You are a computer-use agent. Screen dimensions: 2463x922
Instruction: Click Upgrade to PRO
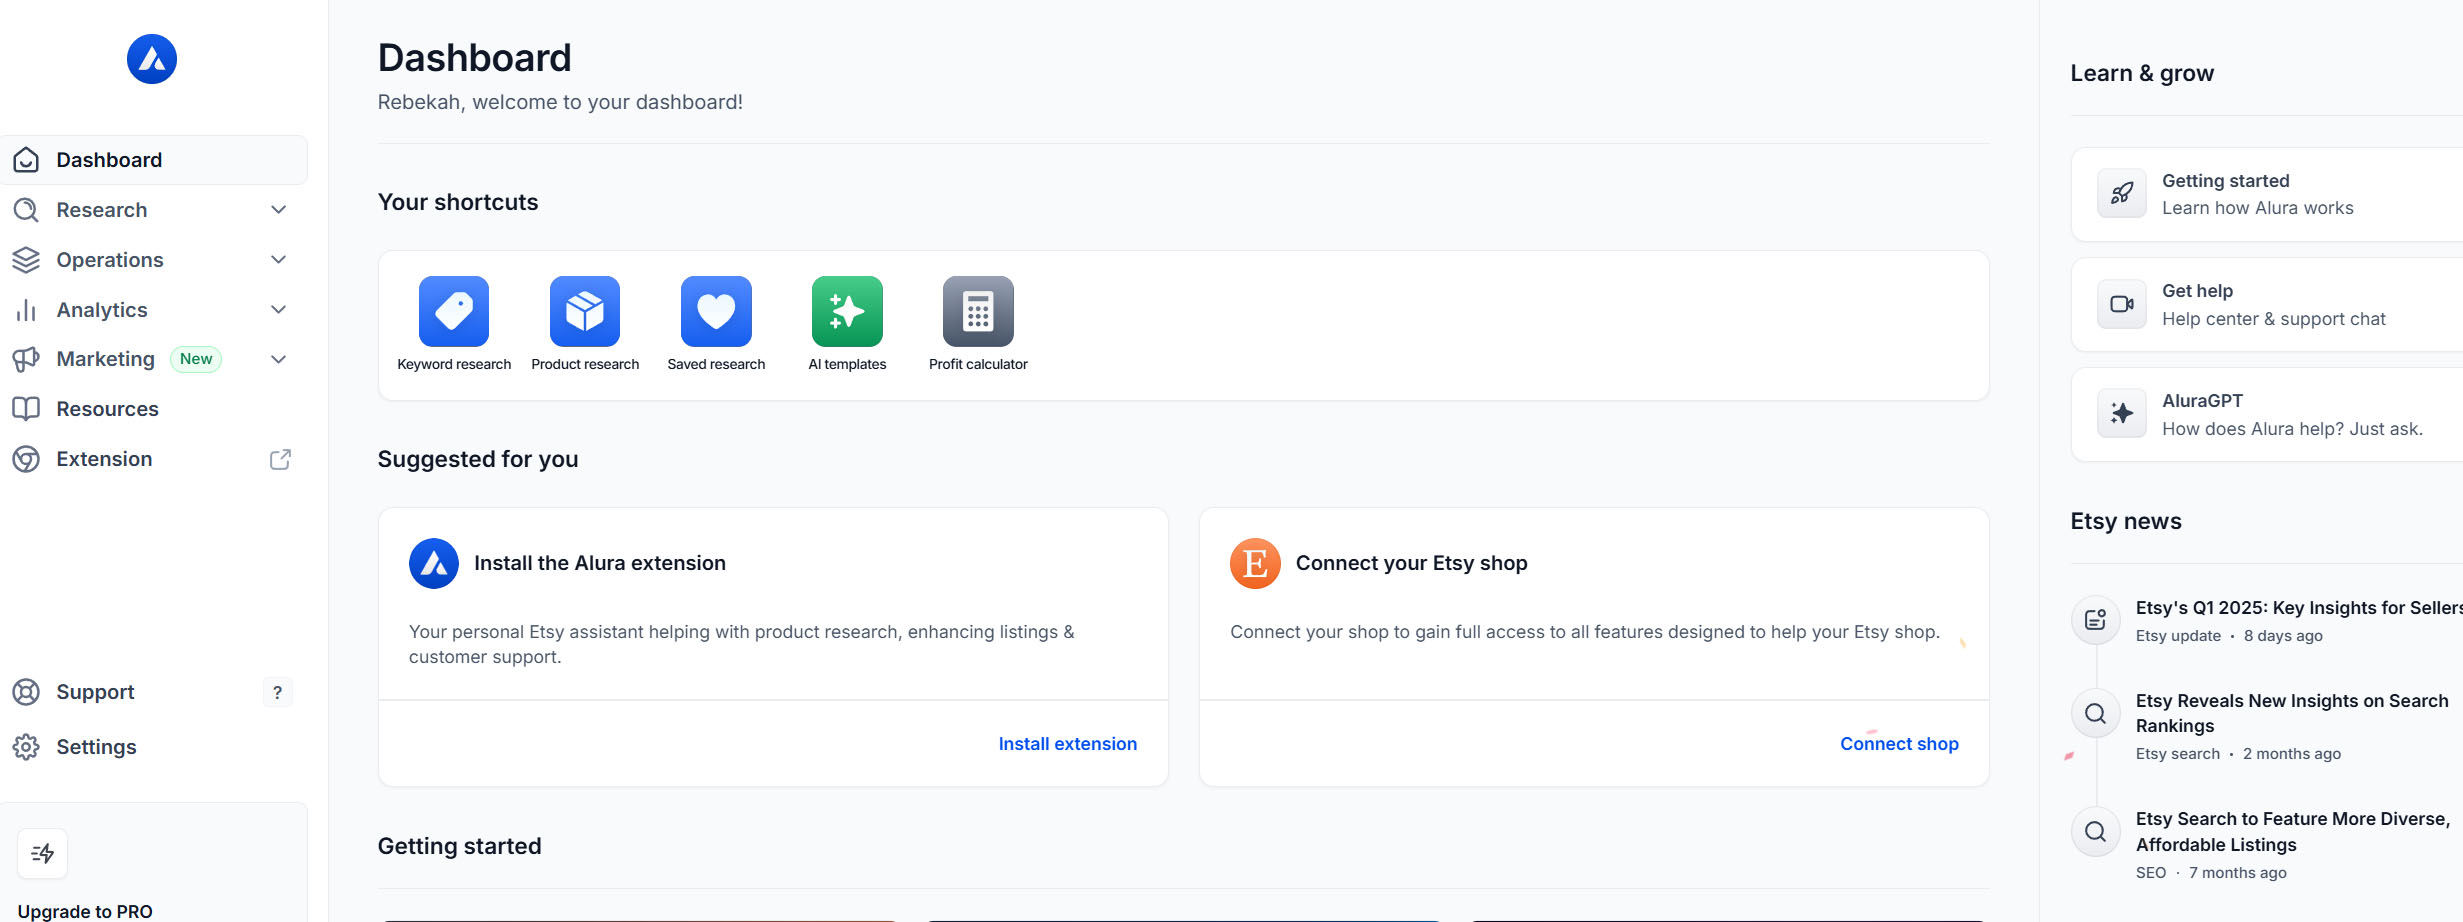click(x=85, y=911)
